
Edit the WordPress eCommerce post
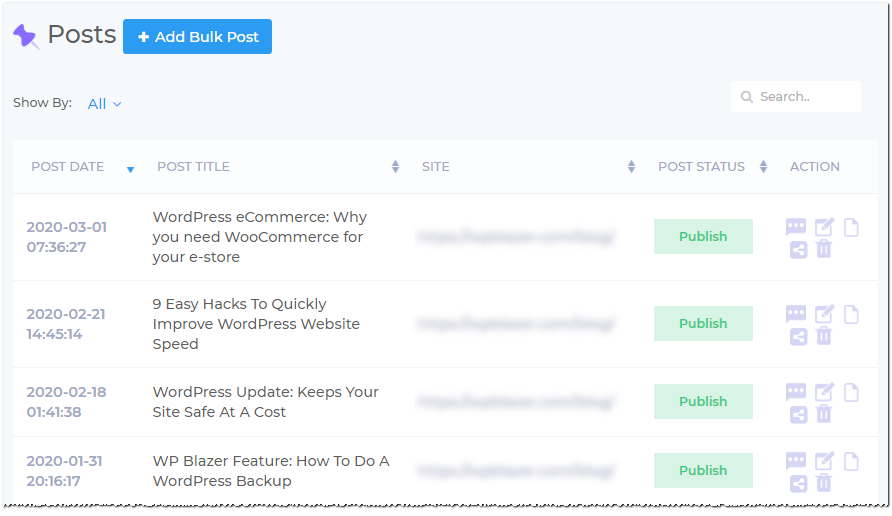(x=824, y=227)
